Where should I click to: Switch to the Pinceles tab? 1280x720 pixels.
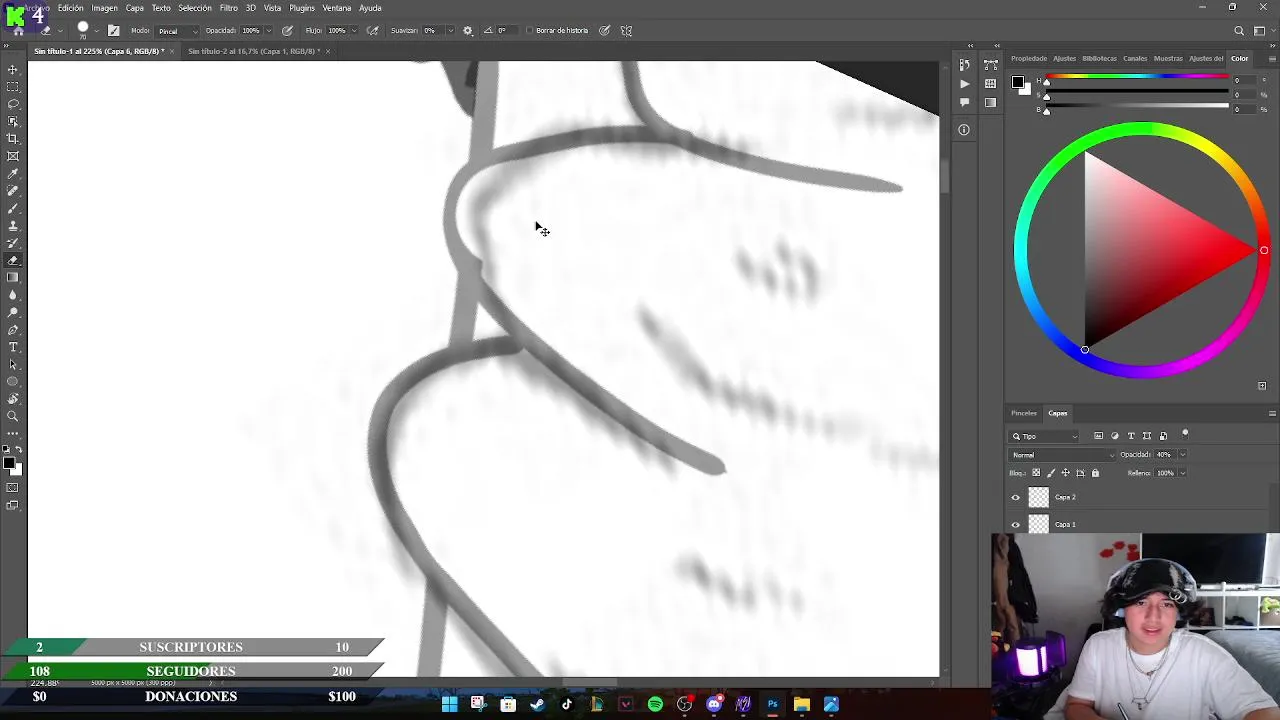coord(1024,413)
